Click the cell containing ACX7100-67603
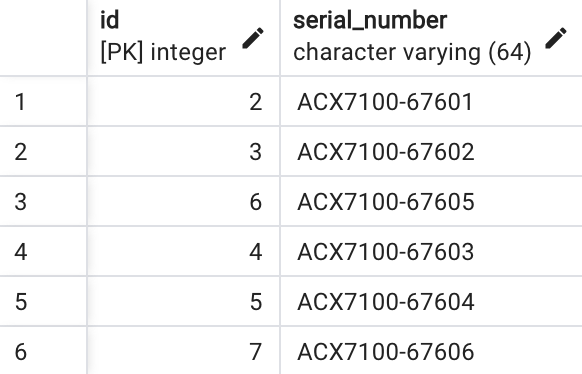The image size is (582, 374). pos(431,252)
